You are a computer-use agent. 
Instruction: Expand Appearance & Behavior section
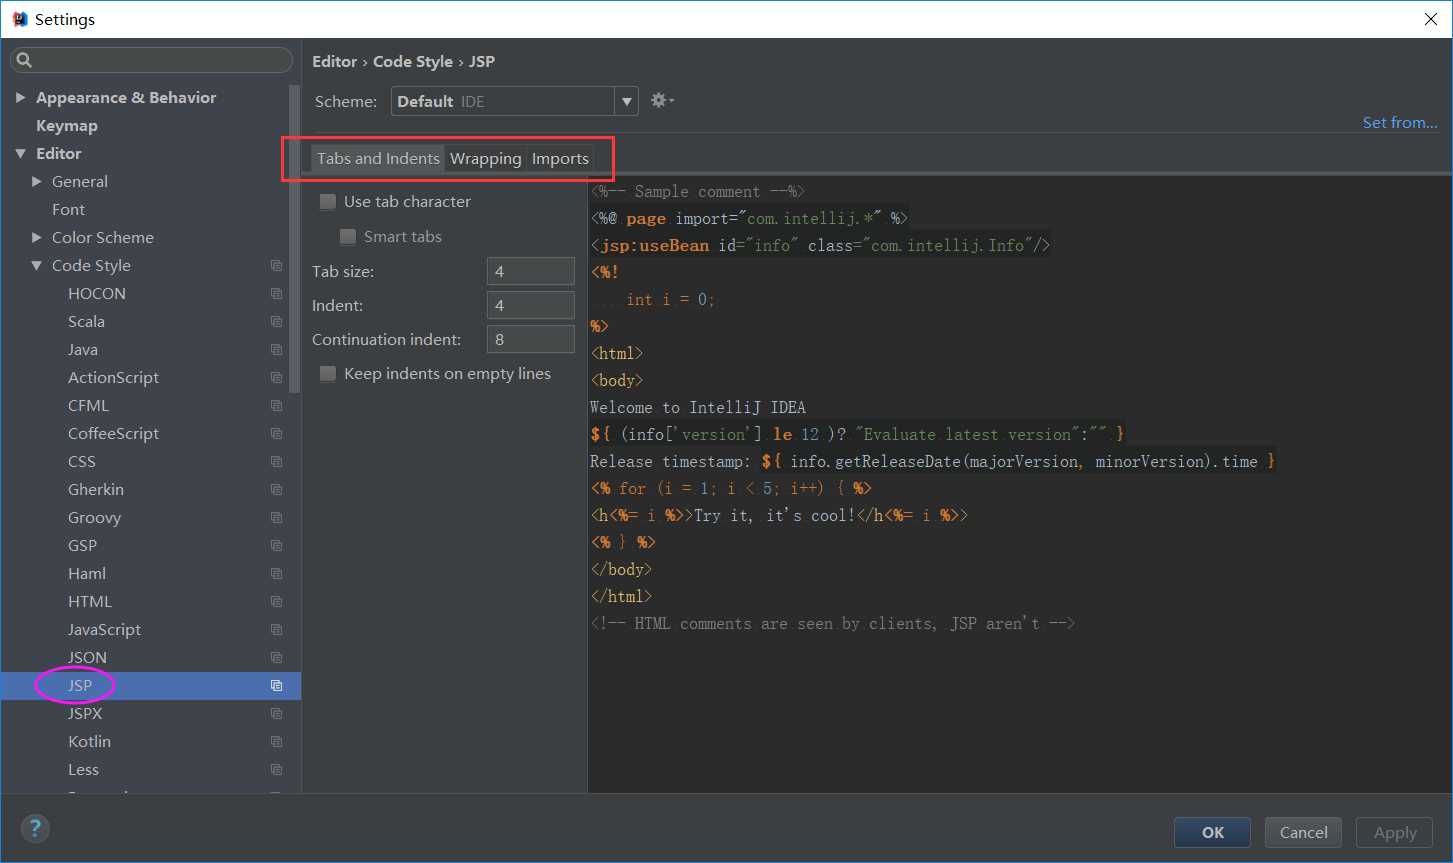tap(20, 98)
